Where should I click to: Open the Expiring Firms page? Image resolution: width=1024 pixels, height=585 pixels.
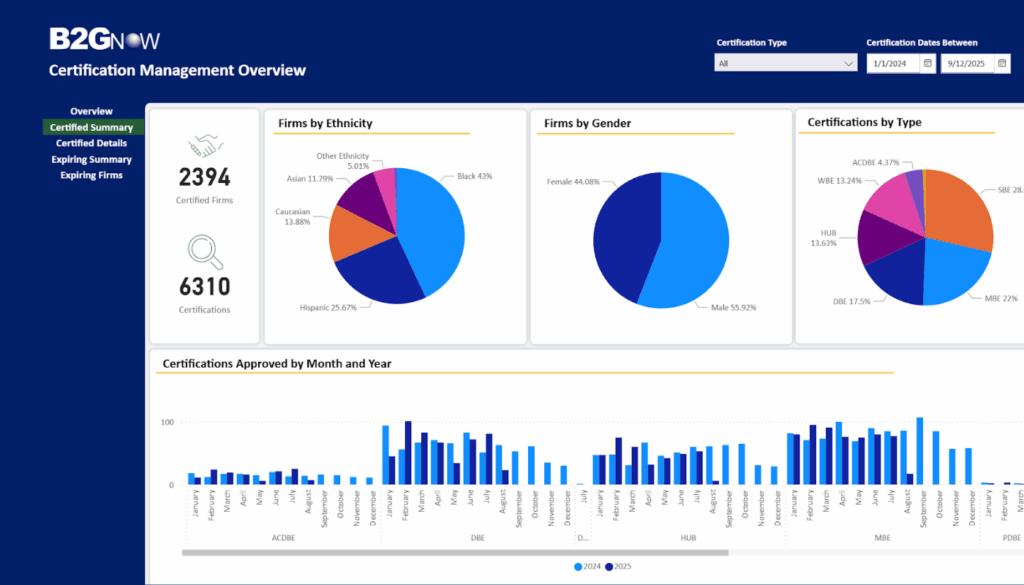(x=91, y=175)
